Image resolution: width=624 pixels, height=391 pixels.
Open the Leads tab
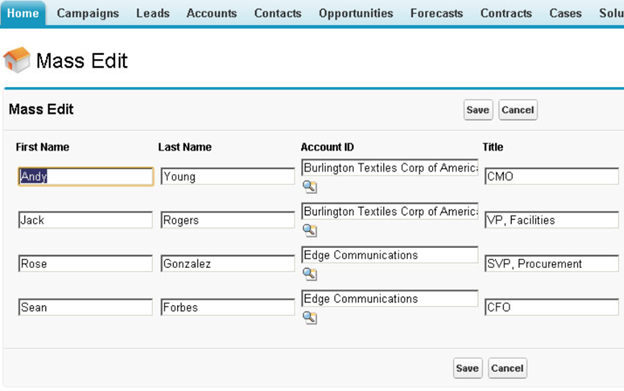pyautogui.click(x=153, y=13)
